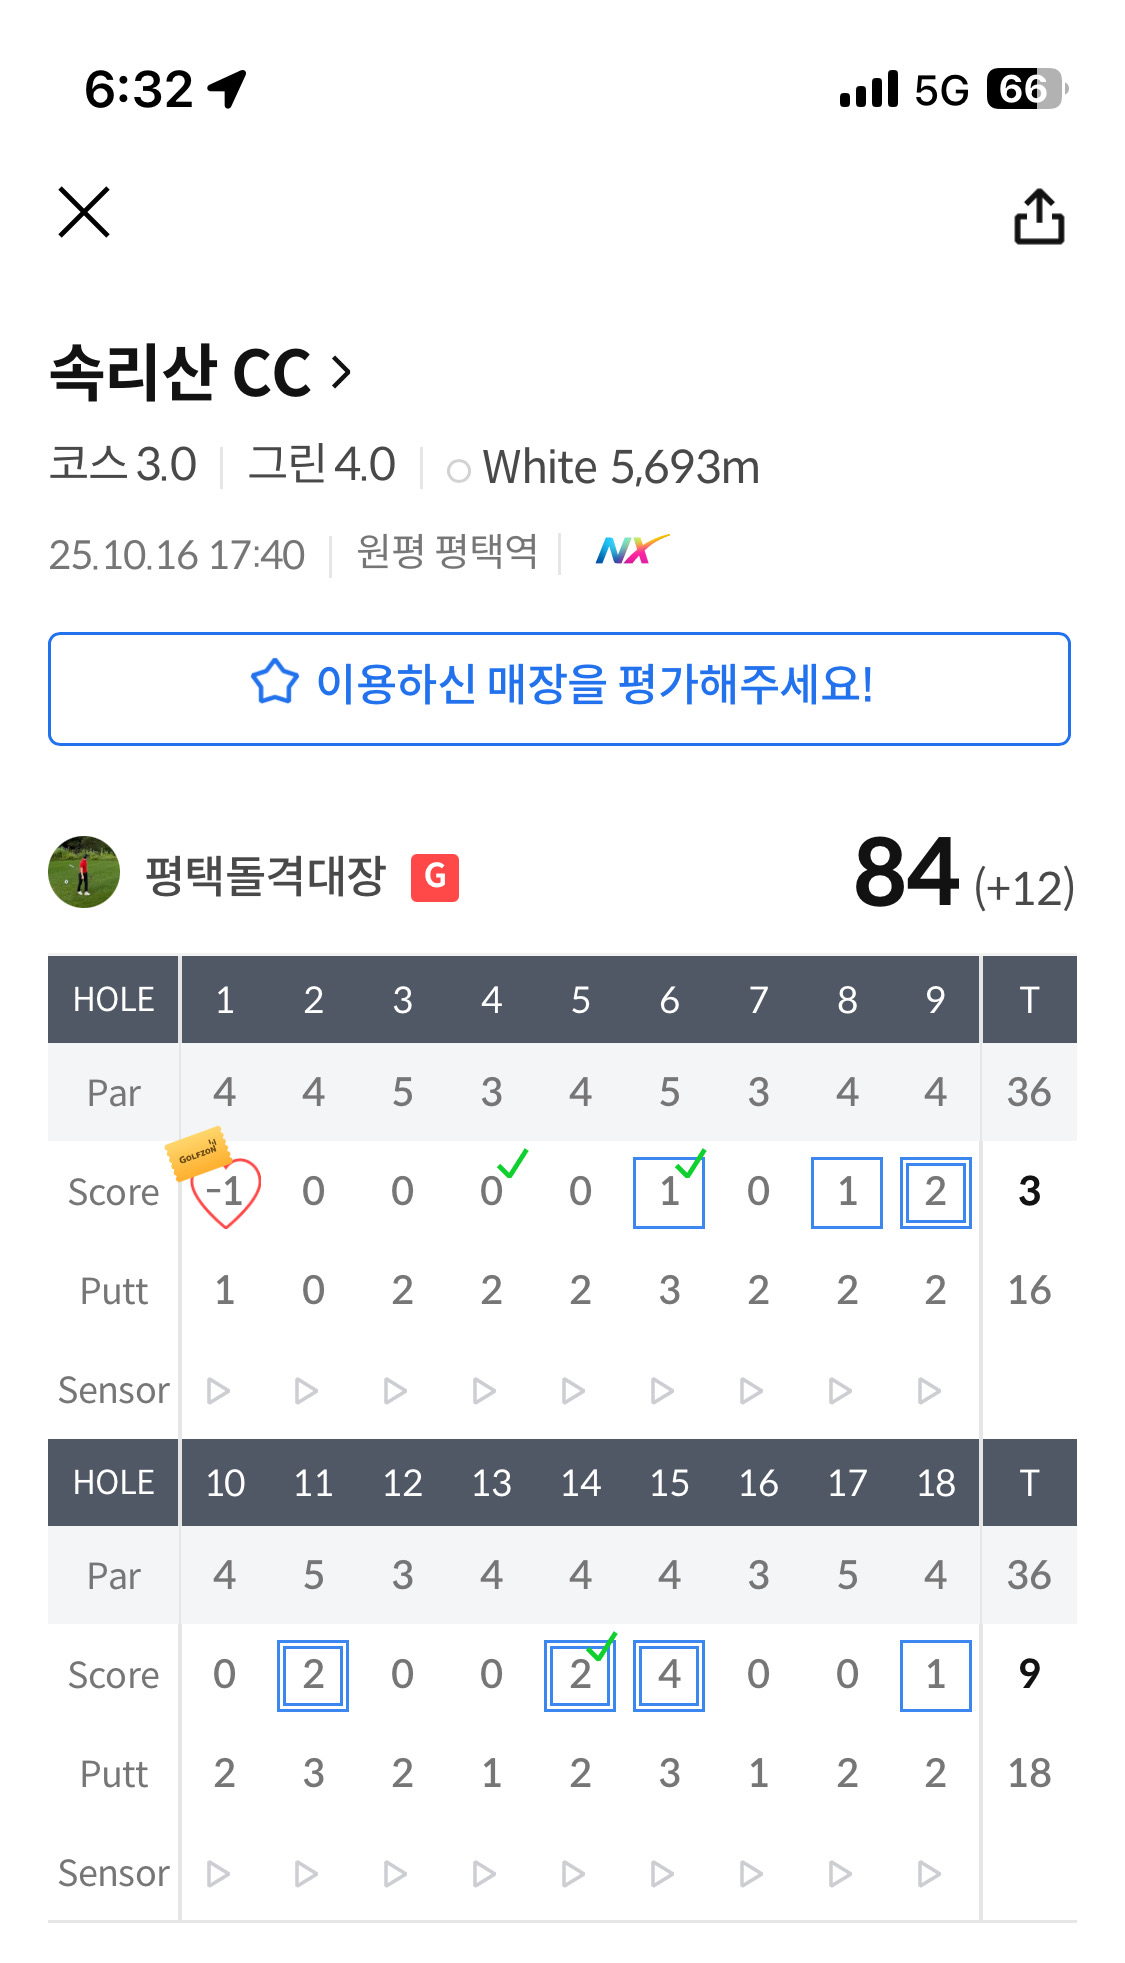Image resolution: width=1125 pixels, height=1963 pixels.
Task: Play sensor replay for hole 5
Action: tap(573, 1391)
